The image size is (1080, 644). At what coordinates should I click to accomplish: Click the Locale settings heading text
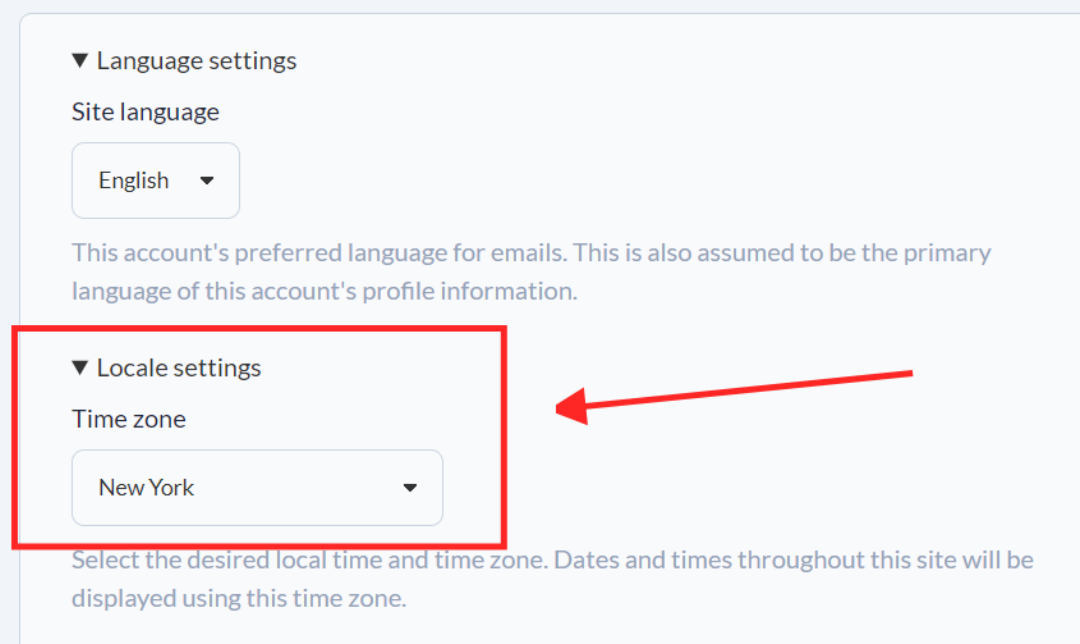point(179,368)
